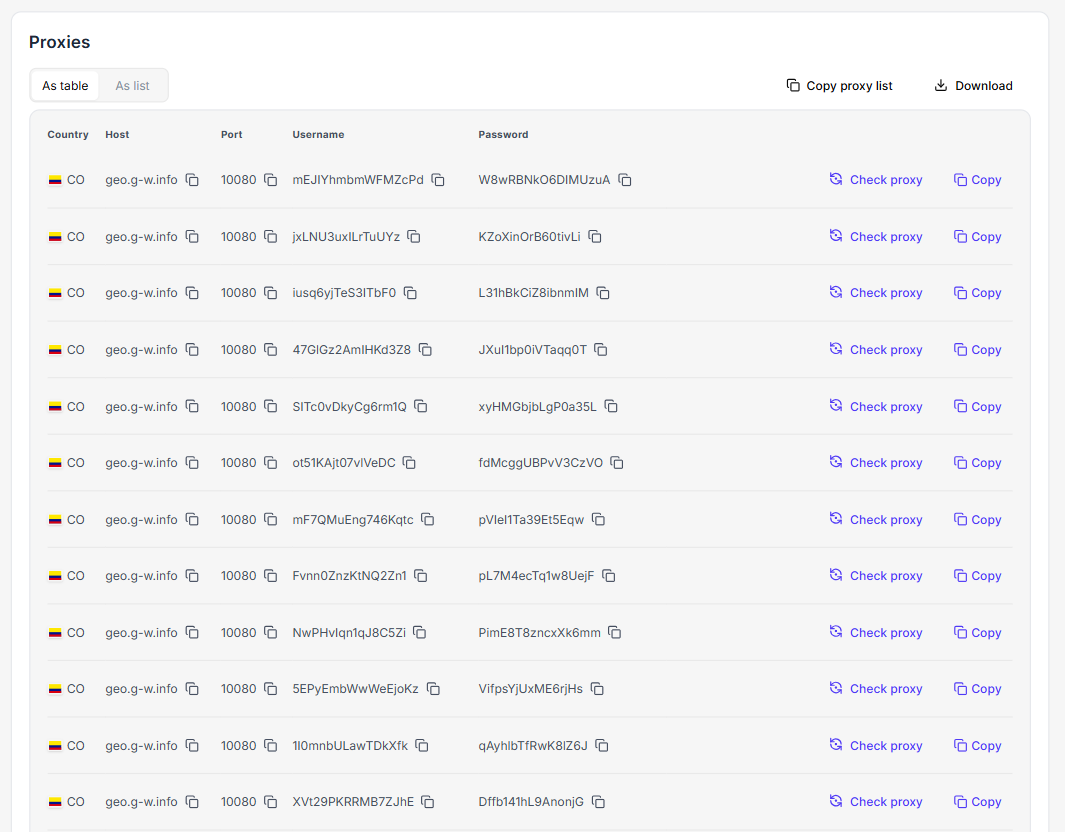The image size is (1065, 832).
Task: Copy username SlTc0vDkyCg6rm1Q icon
Action: (421, 407)
